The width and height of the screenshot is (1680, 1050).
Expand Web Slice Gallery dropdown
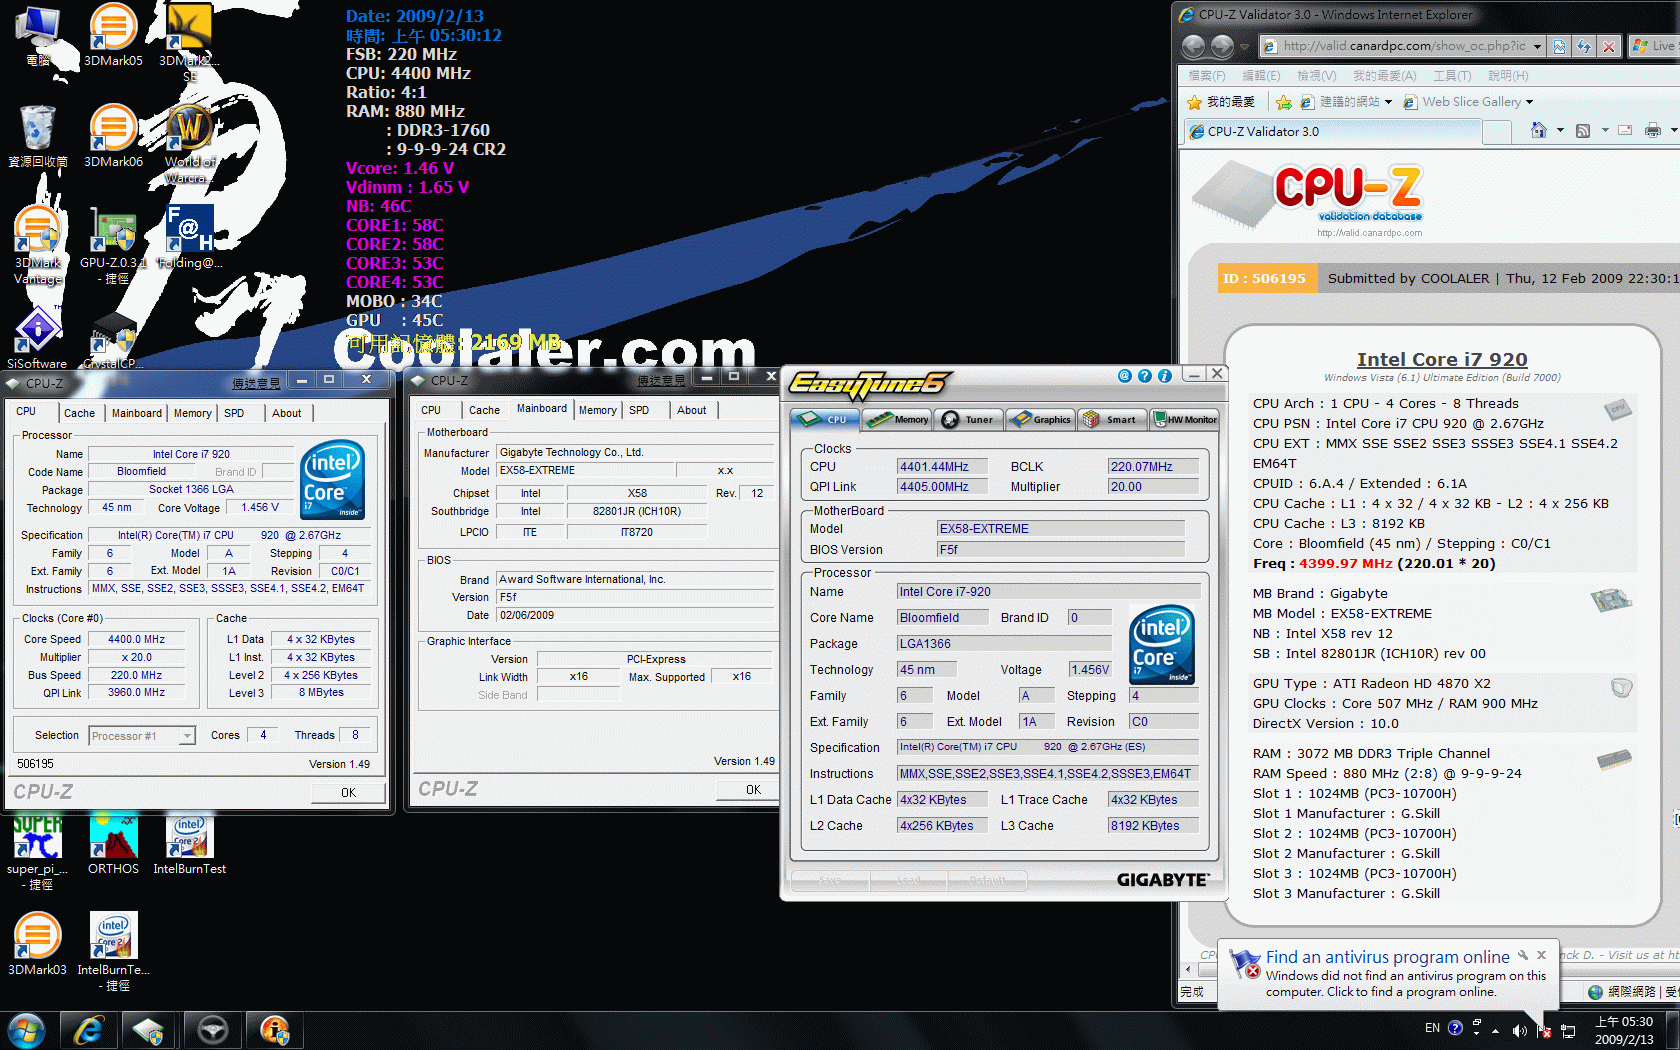click(1529, 102)
